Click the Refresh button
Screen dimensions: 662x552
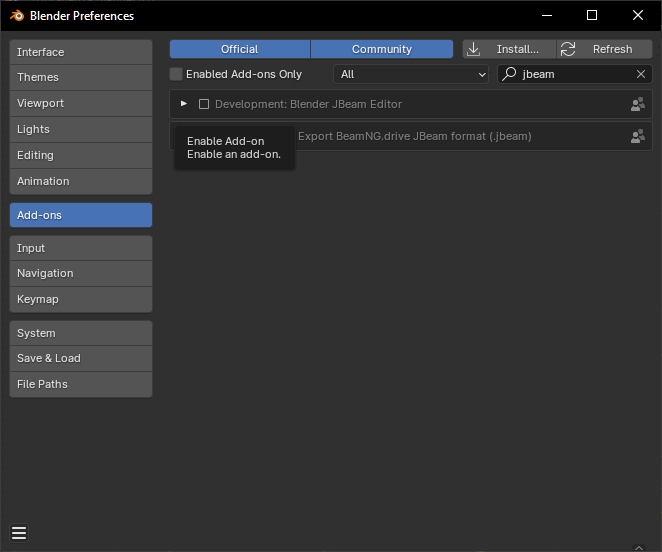tap(604, 49)
